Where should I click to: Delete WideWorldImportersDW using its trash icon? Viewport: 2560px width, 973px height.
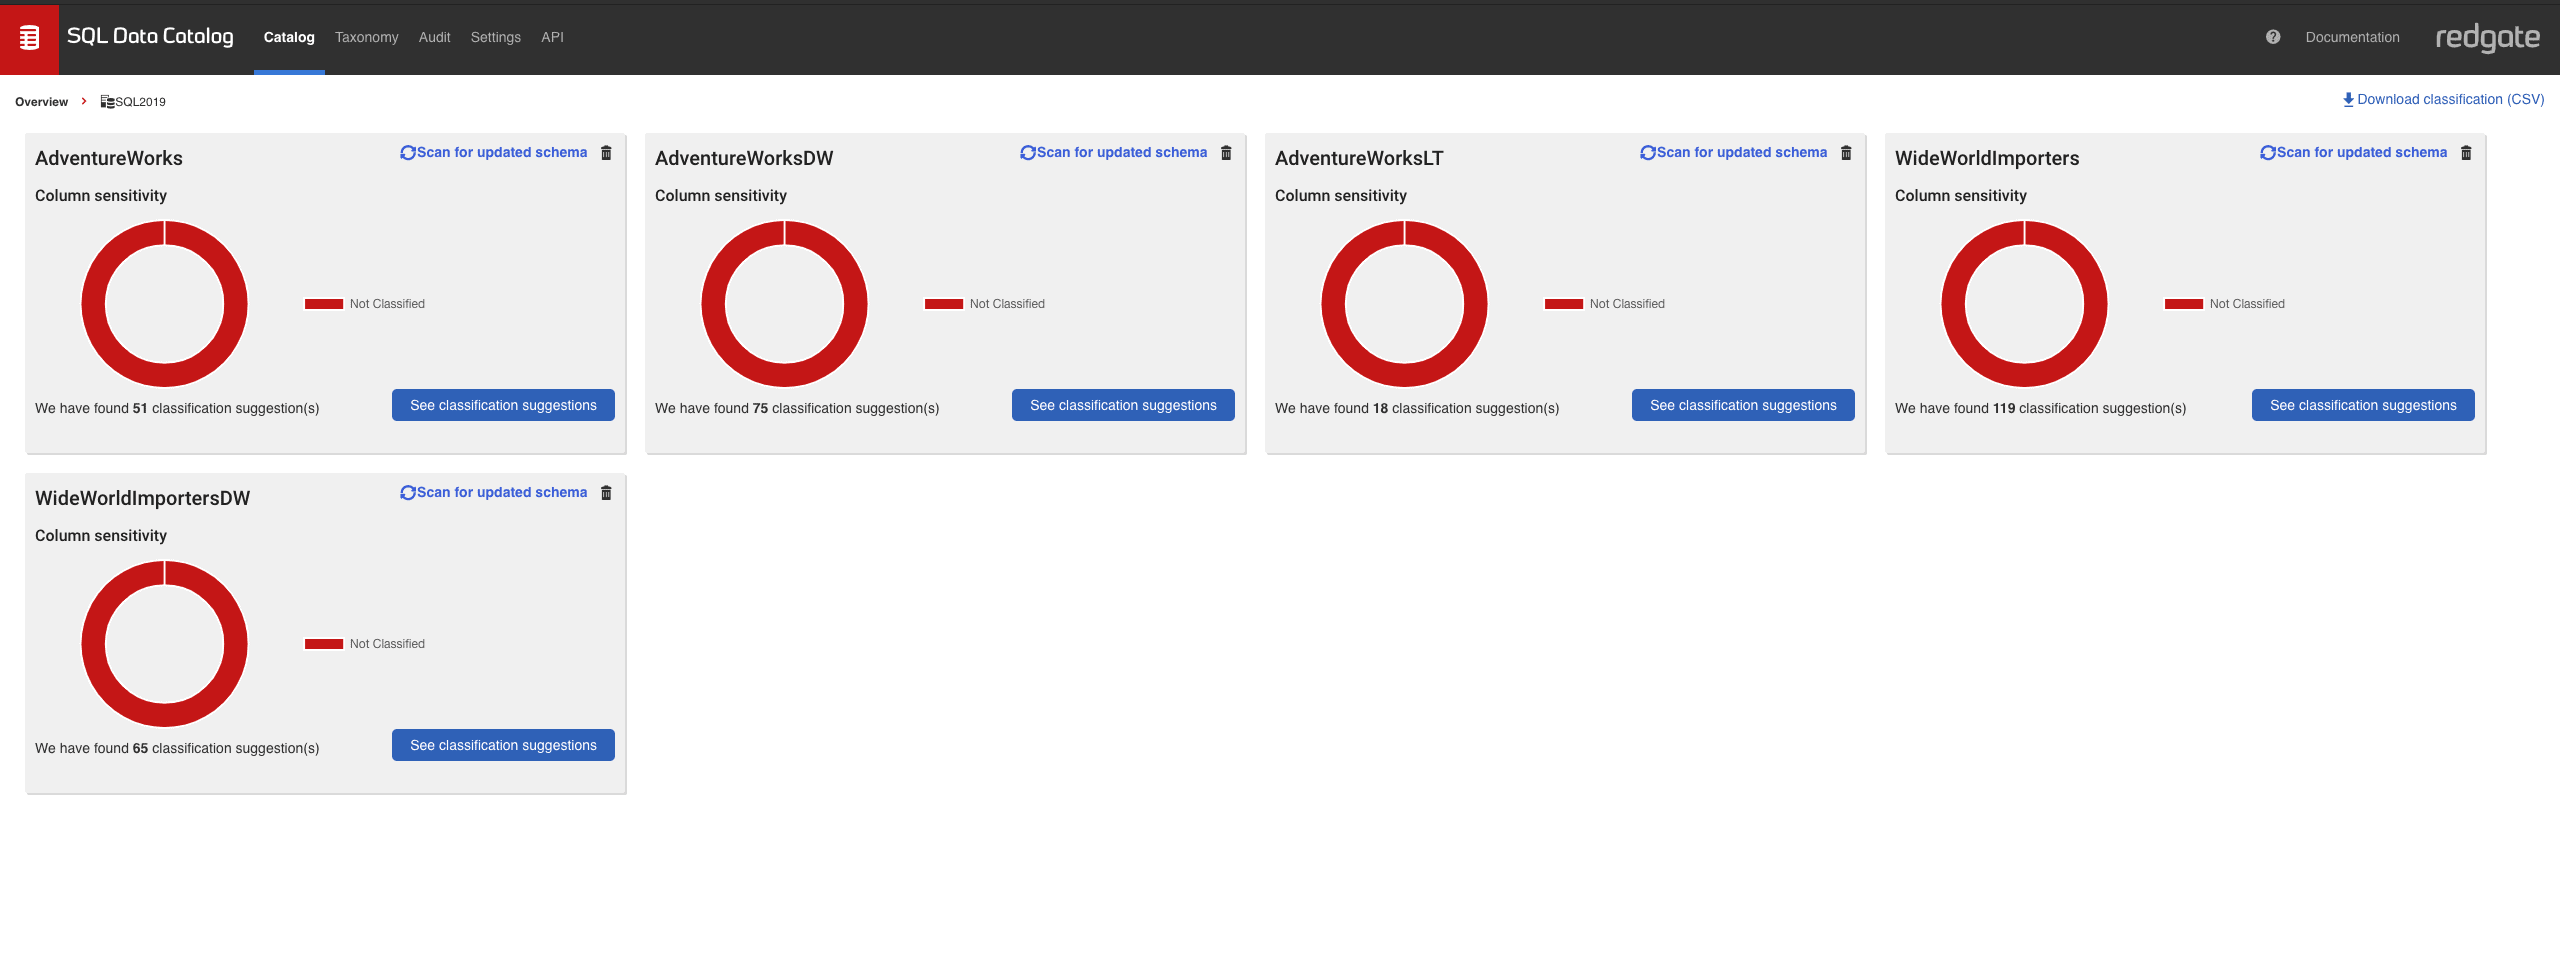point(606,492)
